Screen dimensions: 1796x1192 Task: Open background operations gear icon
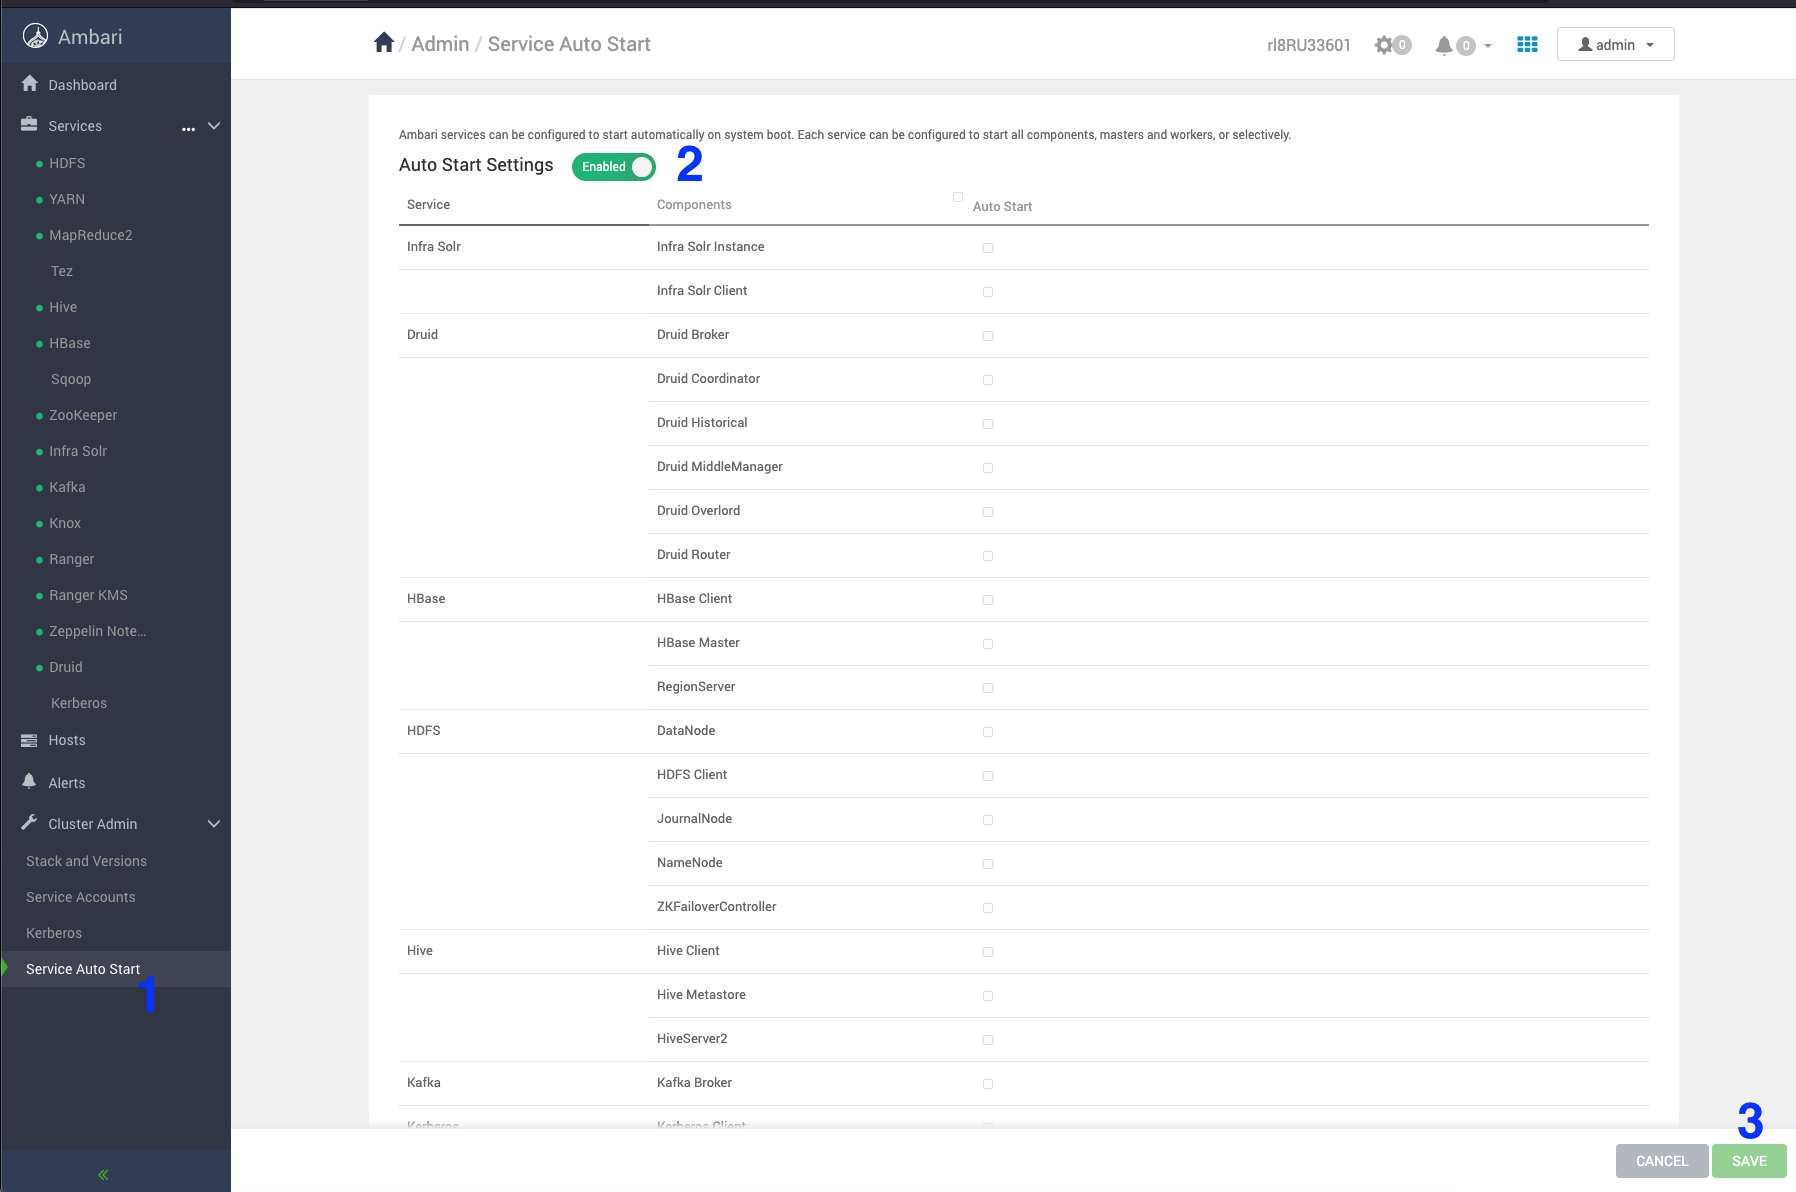pos(1384,45)
